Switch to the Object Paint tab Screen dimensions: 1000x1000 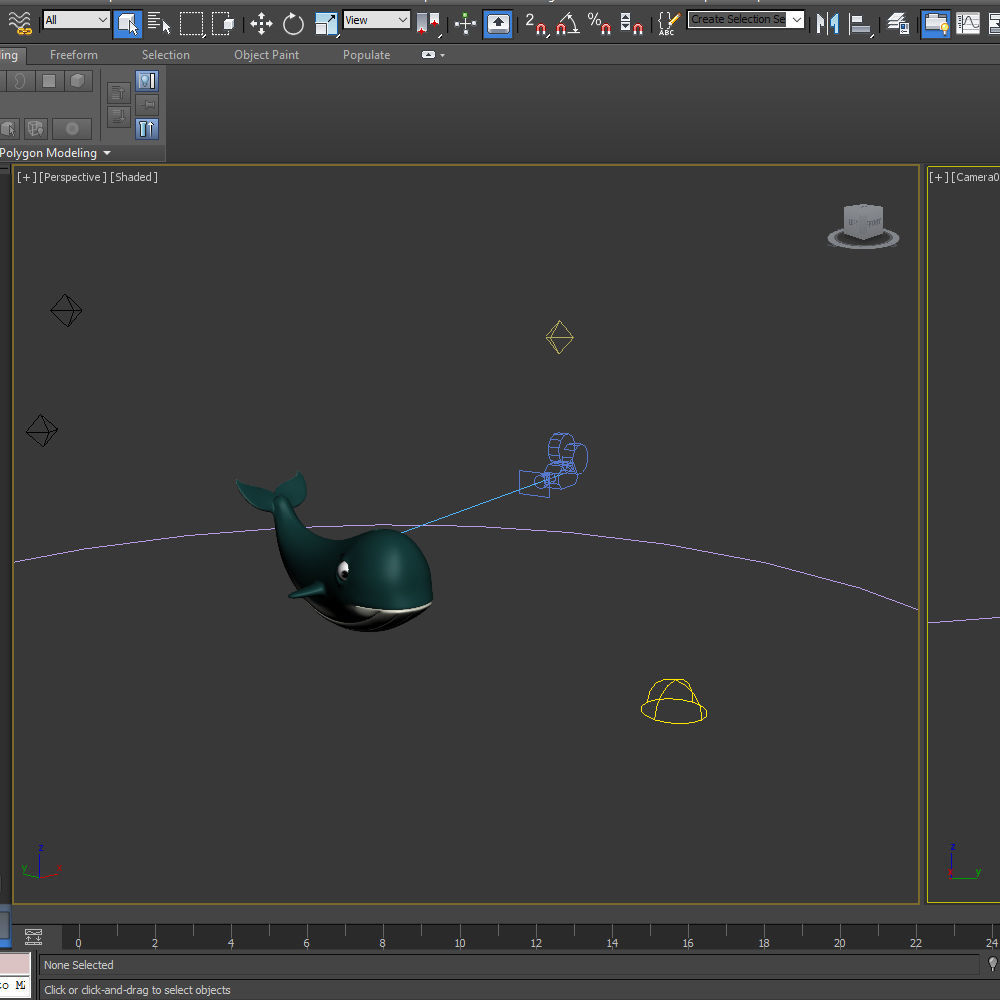[267, 55]
